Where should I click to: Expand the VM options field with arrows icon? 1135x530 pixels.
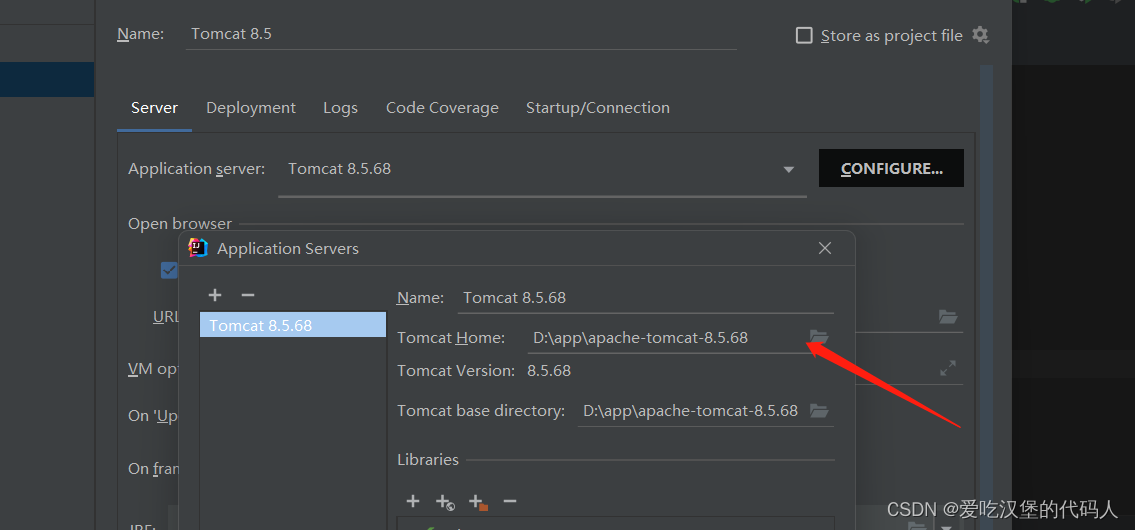point(948,368)
